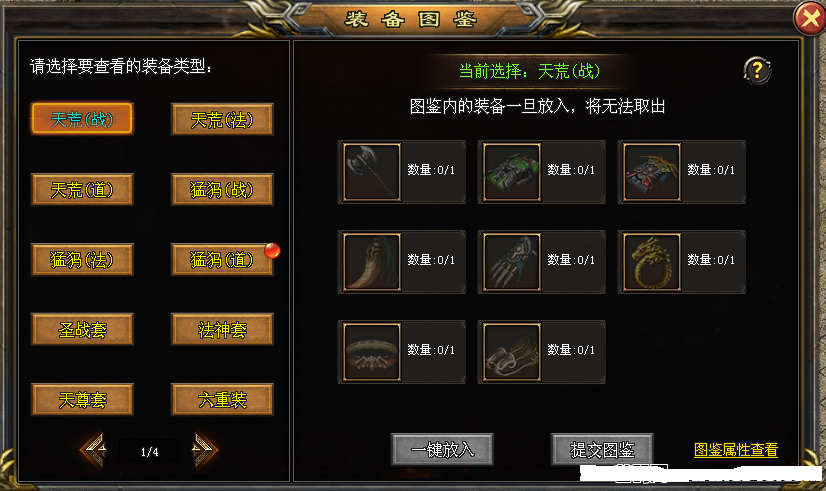Select the 天荒(道) category

click(x=82, y=190)
